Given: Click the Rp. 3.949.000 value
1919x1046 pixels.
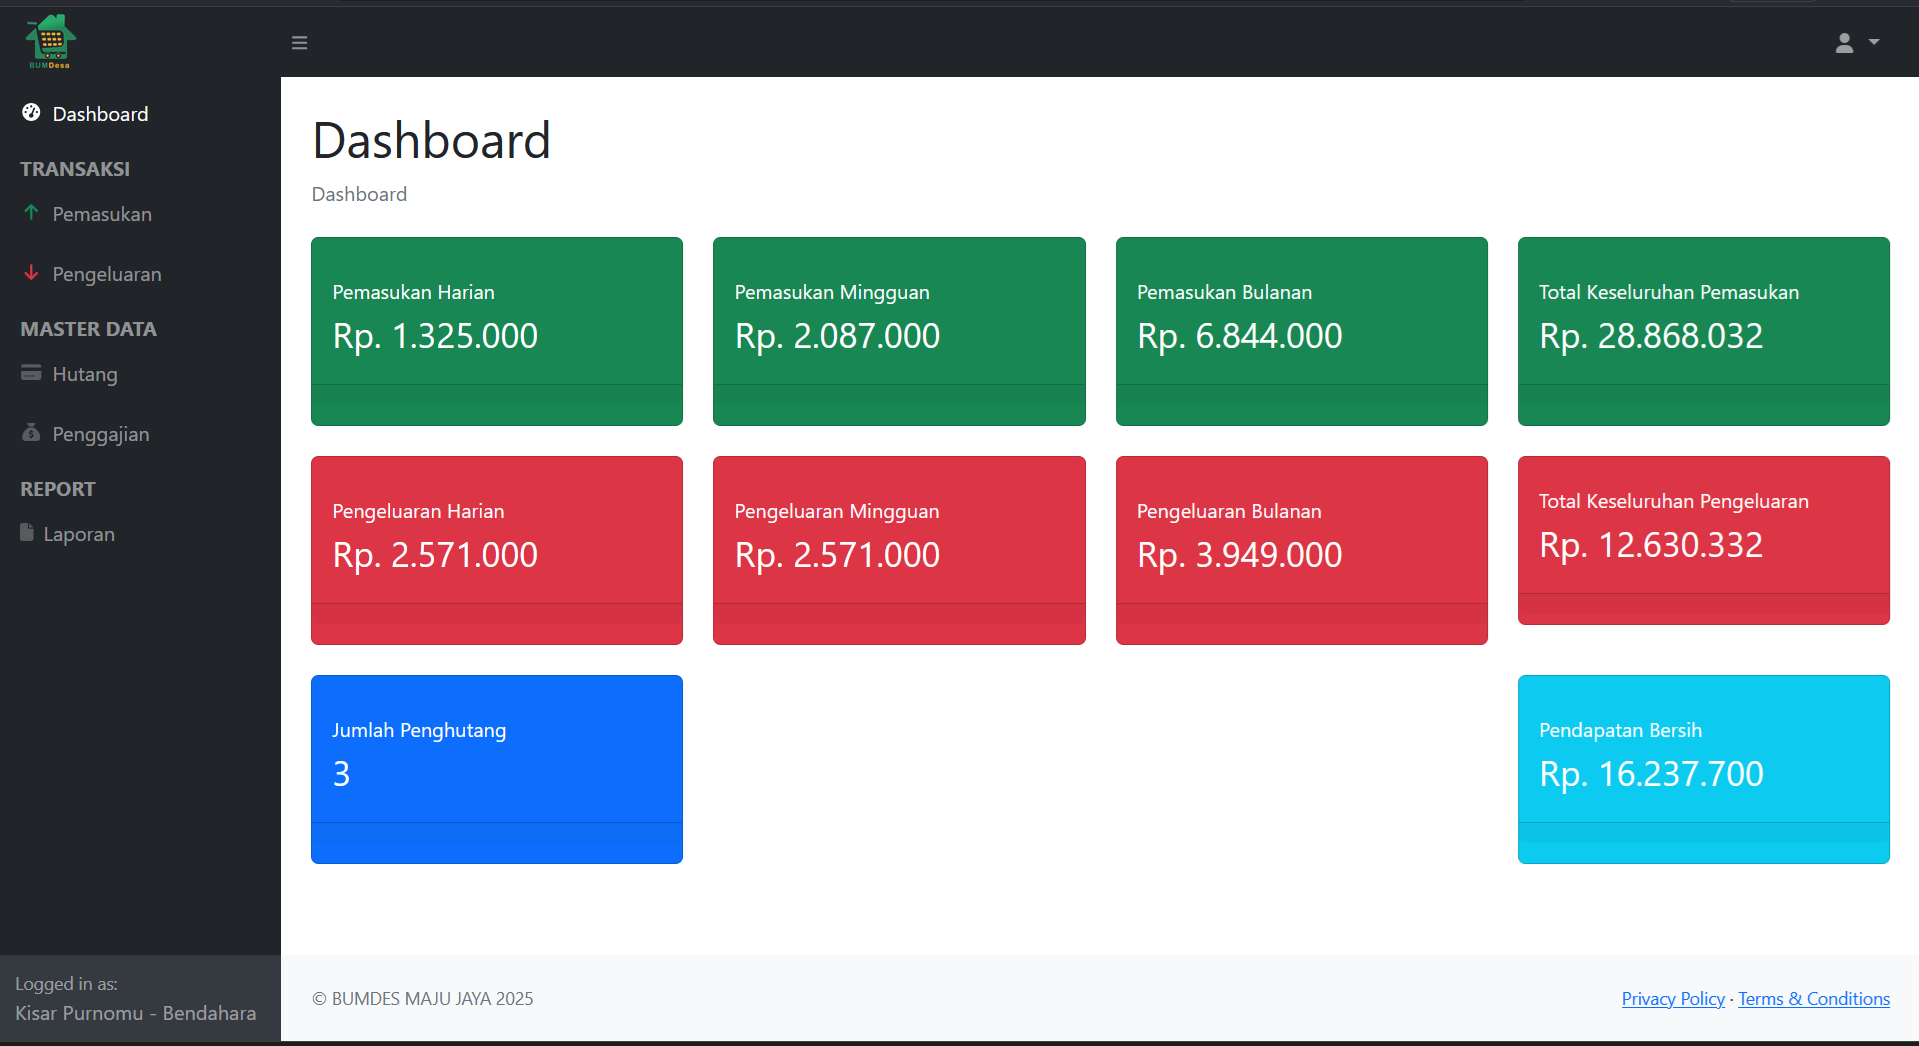Looking at the screenshot, I should 1239,555.
